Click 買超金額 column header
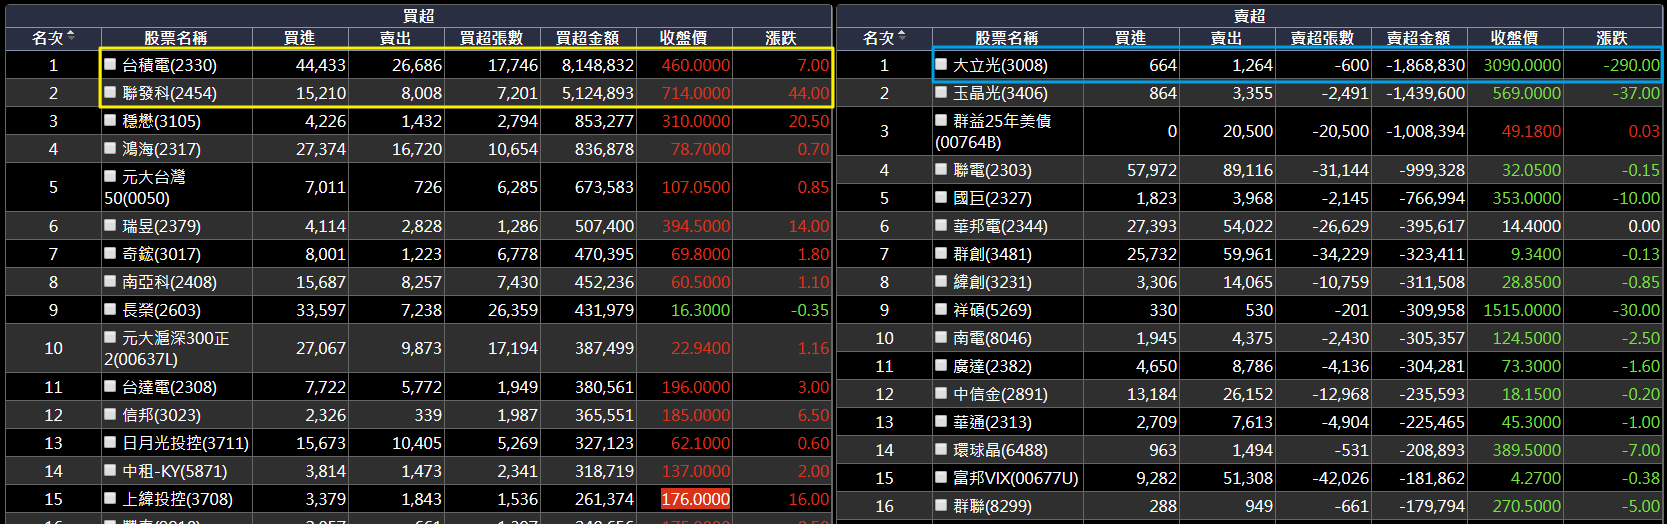The height and width of the screenshot is (524, 1667). [588, 38]
